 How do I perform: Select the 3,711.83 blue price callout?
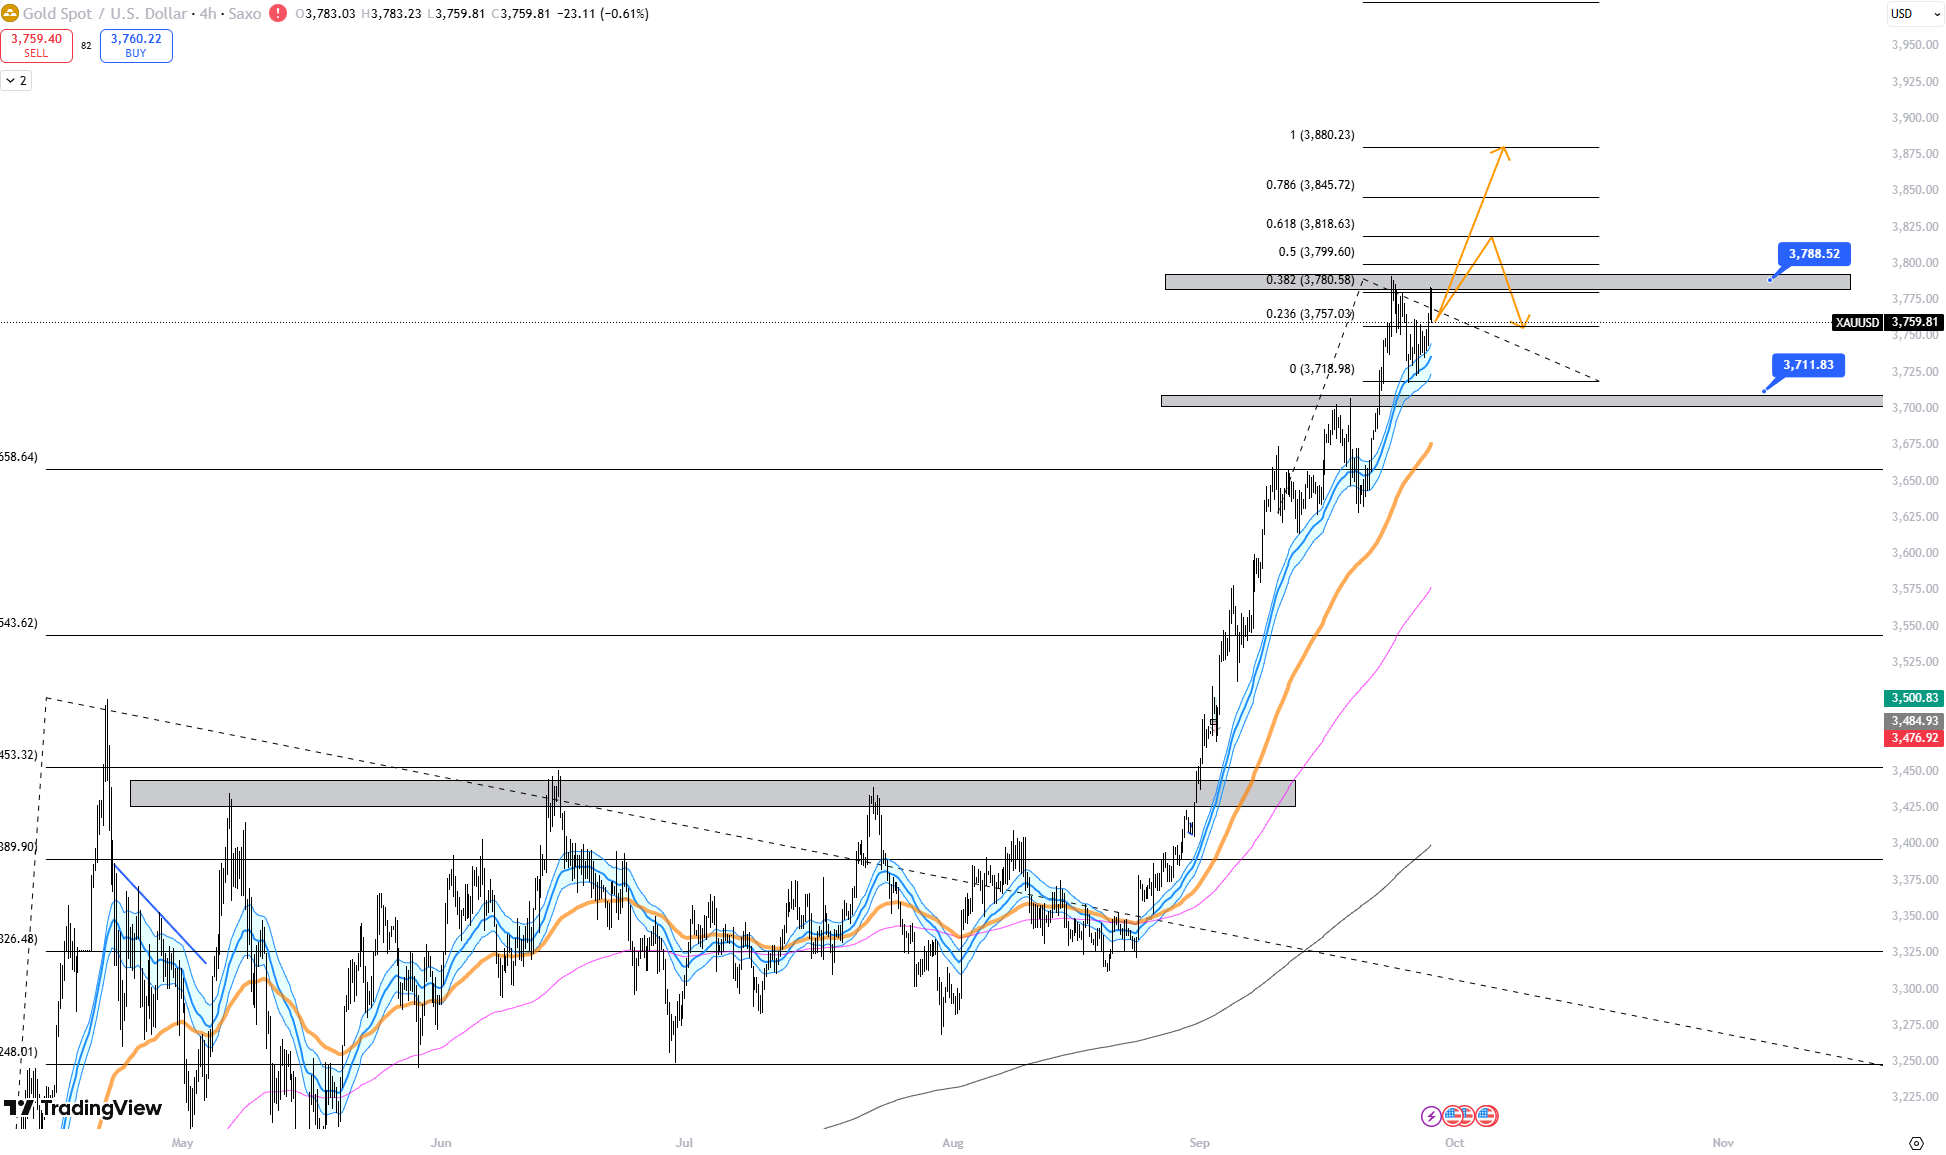point(1808,365)
